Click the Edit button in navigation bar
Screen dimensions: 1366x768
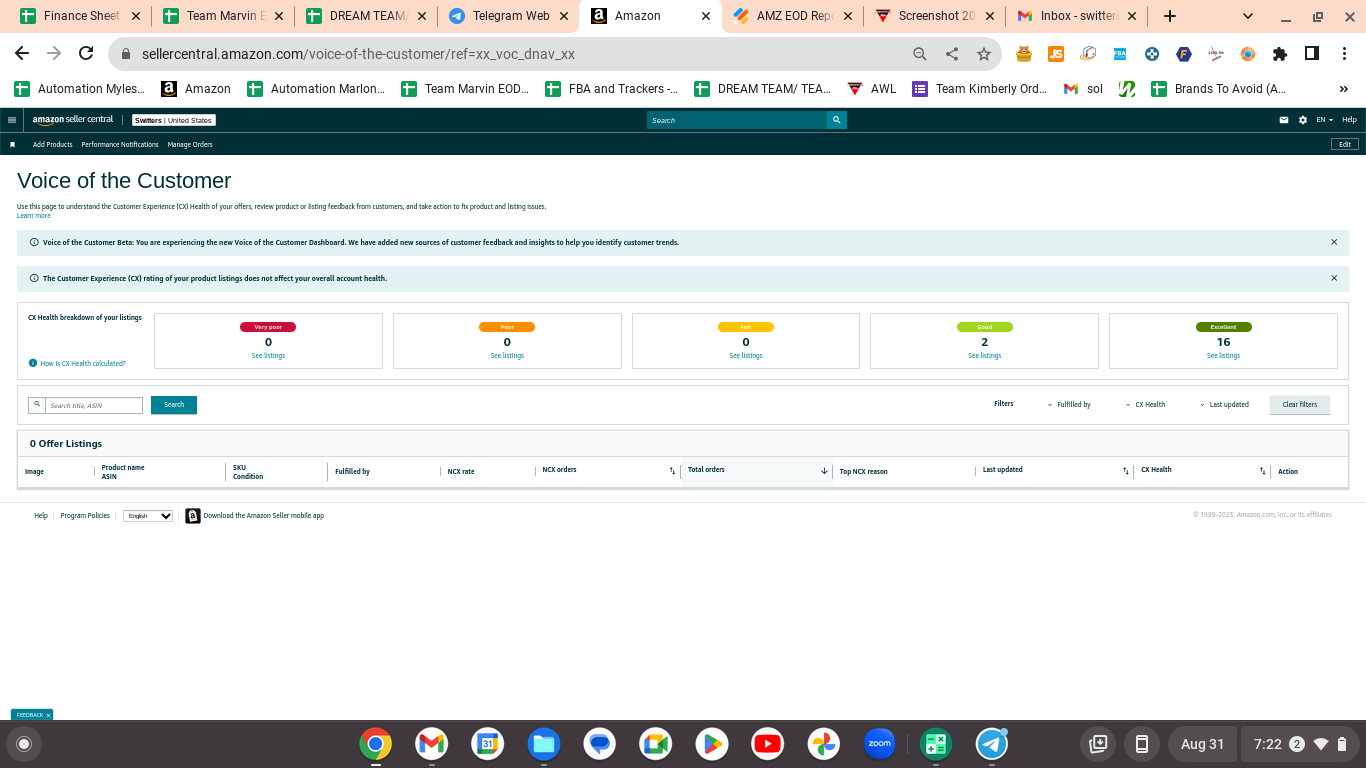(x=1345, y=145)
